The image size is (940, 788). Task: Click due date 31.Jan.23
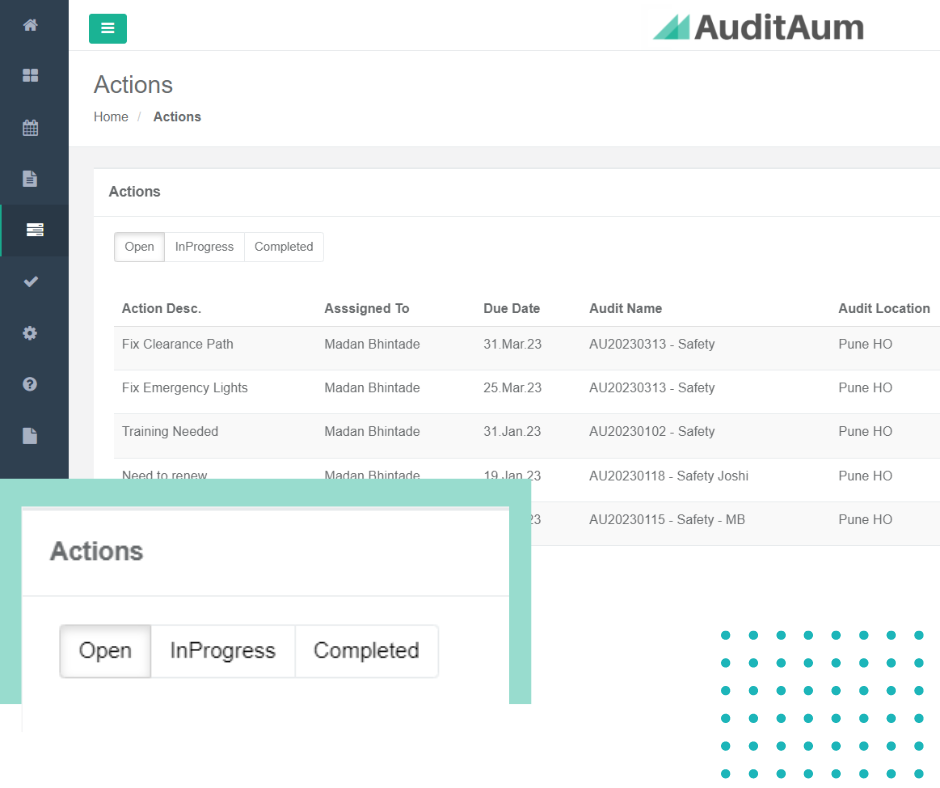click(512, 432)
